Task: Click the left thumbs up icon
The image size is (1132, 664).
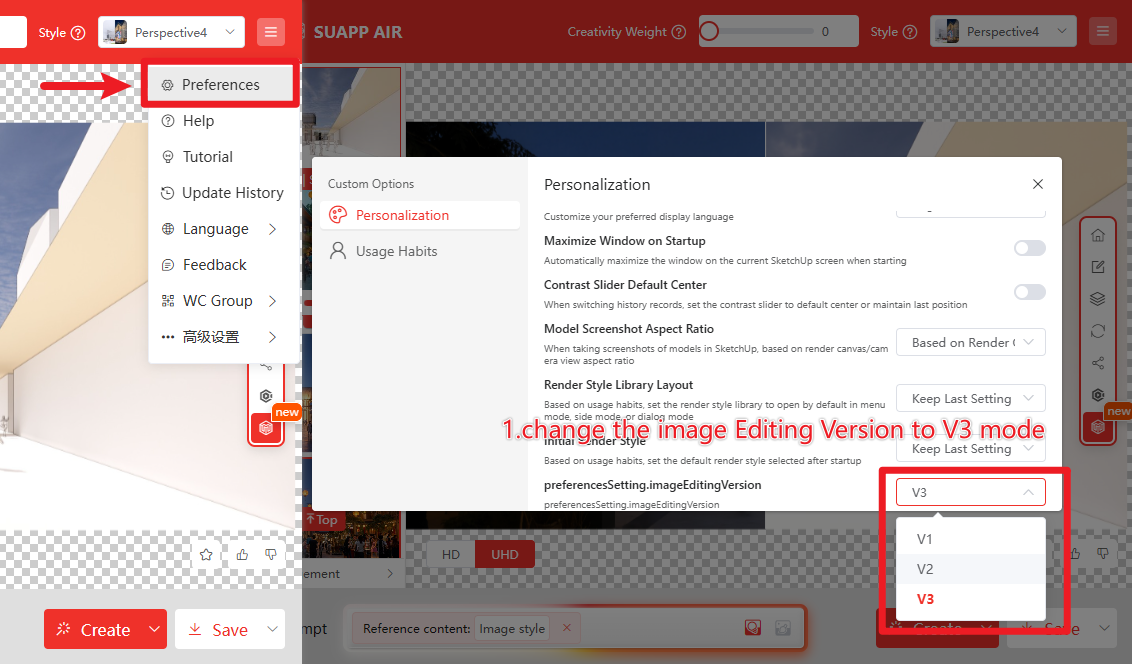Action: (x=242, y=554)
